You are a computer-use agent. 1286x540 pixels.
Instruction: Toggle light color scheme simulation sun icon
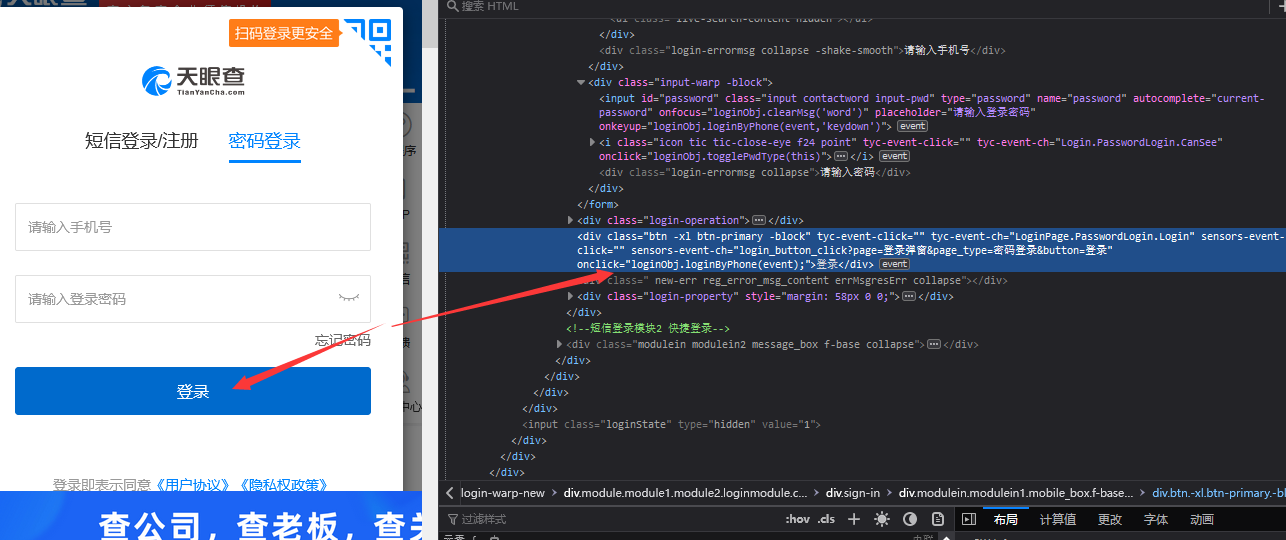coord(881,520)
